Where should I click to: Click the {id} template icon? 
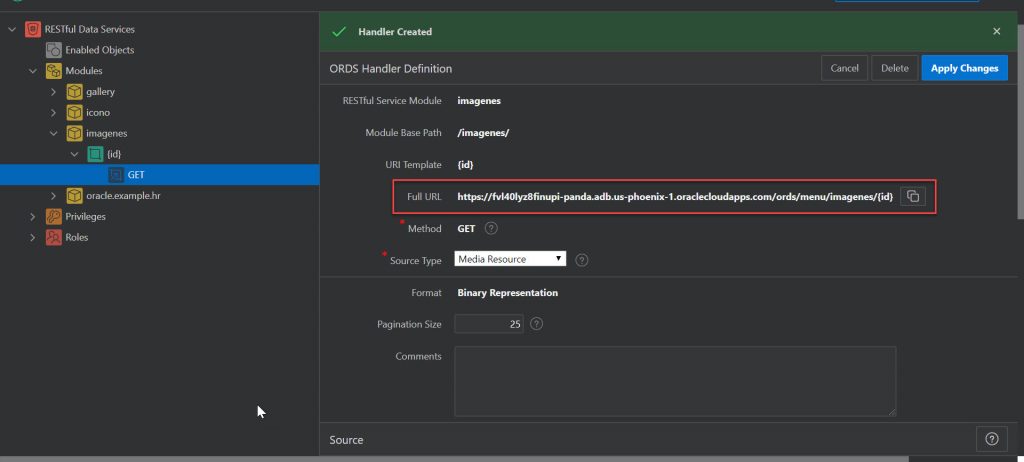[95, 154]
